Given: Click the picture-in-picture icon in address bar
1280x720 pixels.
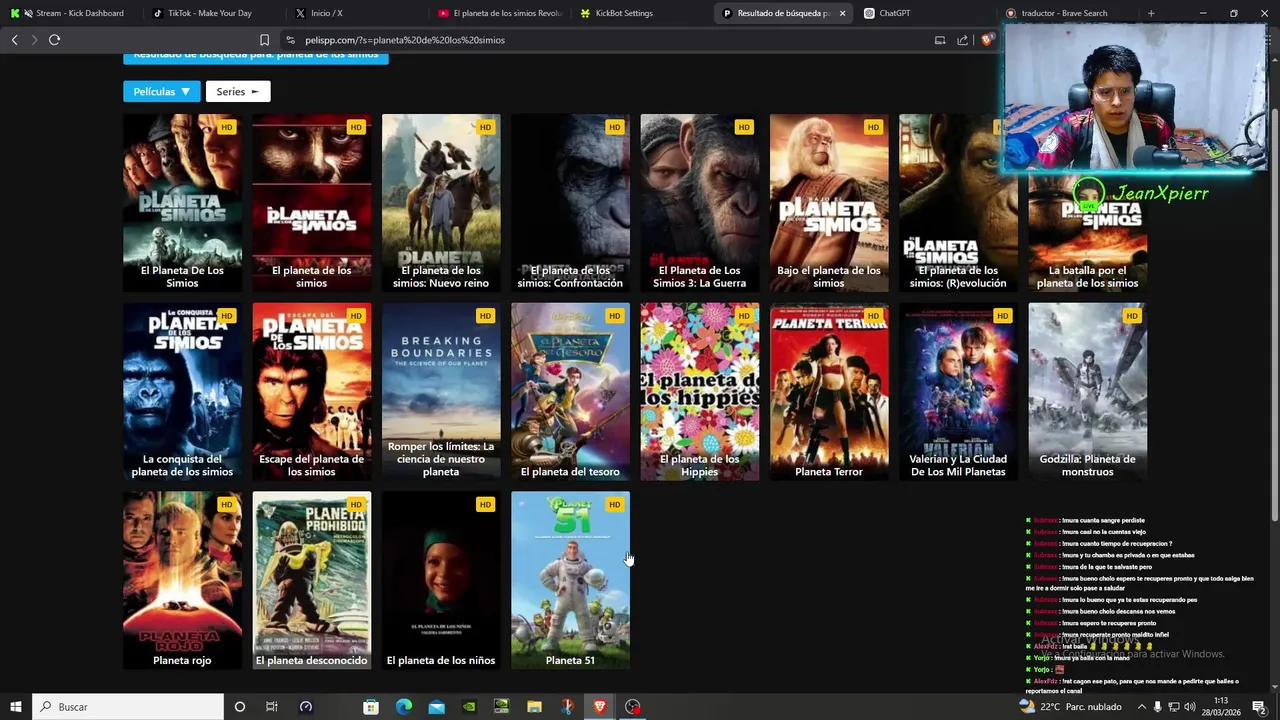Looking at the screenshot, I should pyautogui.click(x=940, y=40).
